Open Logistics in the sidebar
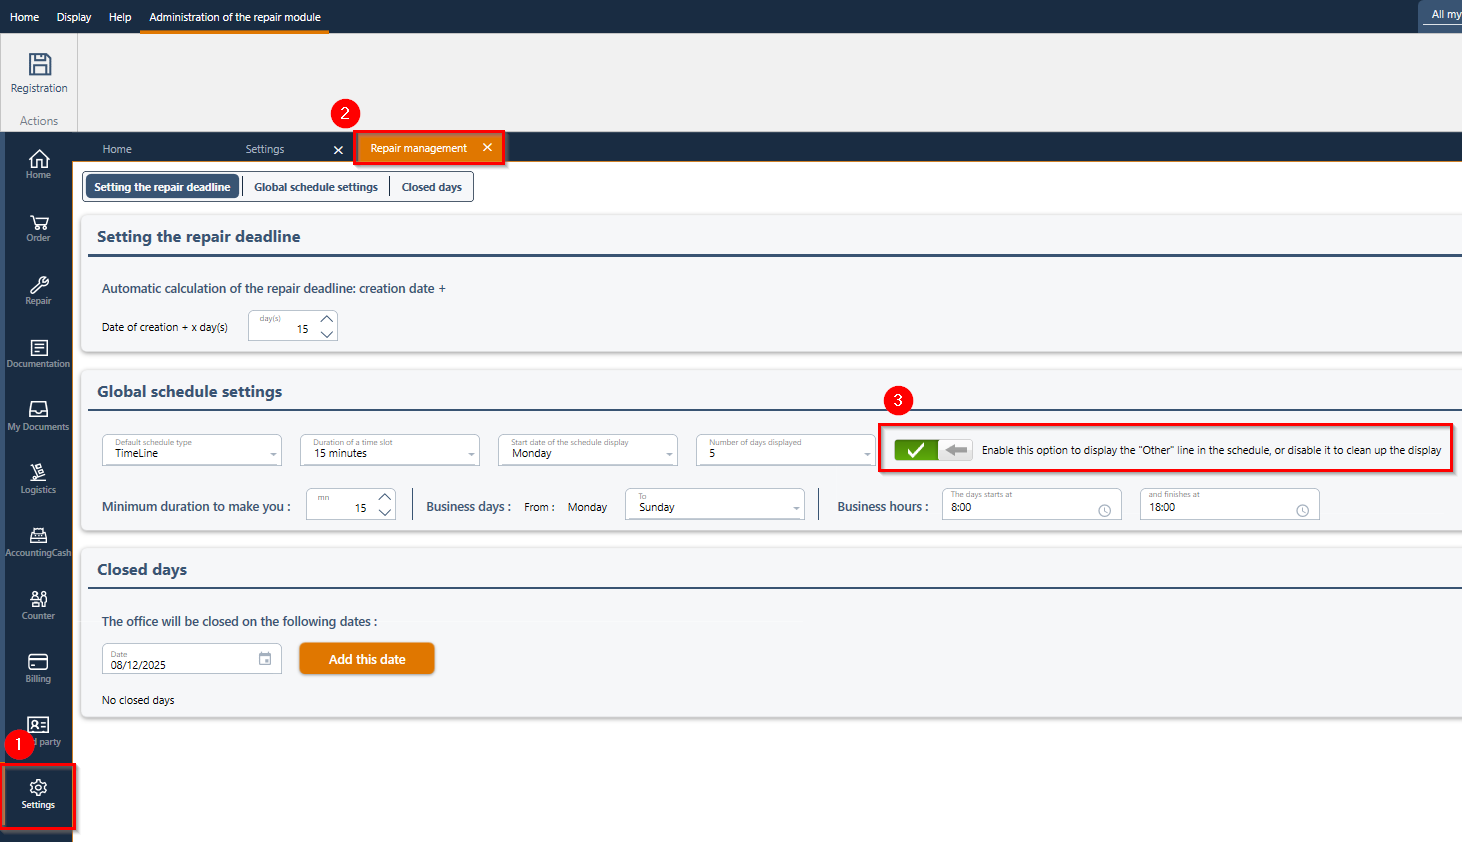The height and width of the screenshot is (842, 1462). [x=38, y=479]
